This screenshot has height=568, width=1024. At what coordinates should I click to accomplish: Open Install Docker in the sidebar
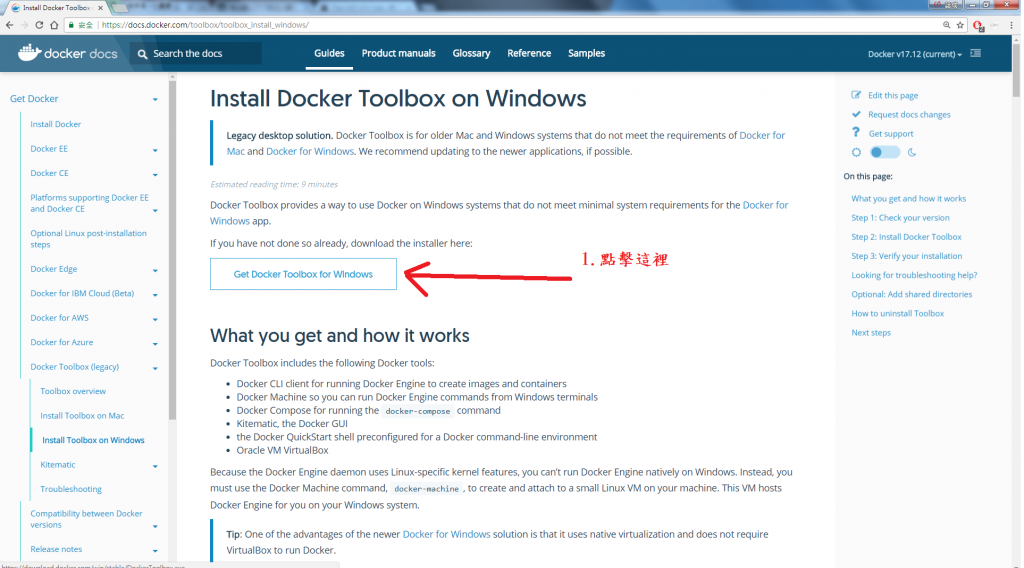pyautogui.click(x=56, y=124)
